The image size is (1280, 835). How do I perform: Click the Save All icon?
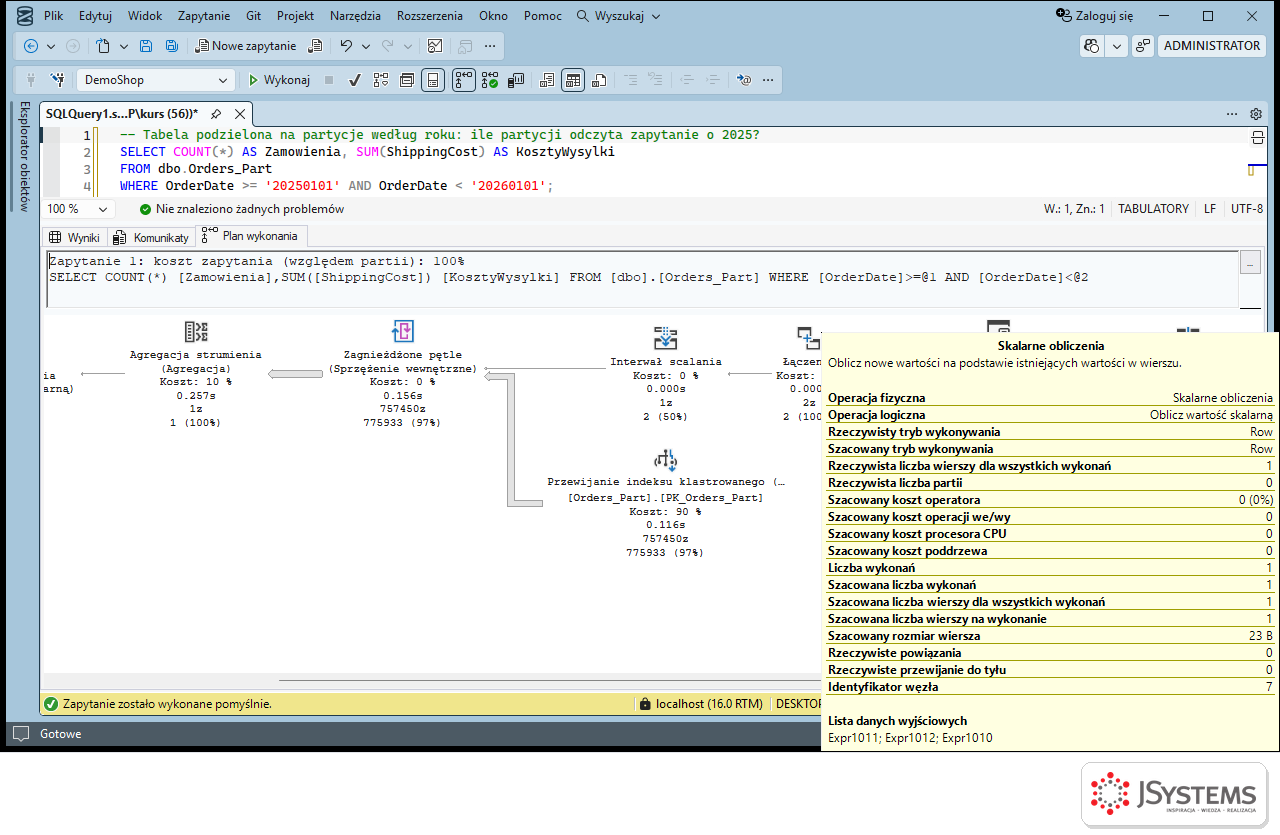click(x=172, y=46)
